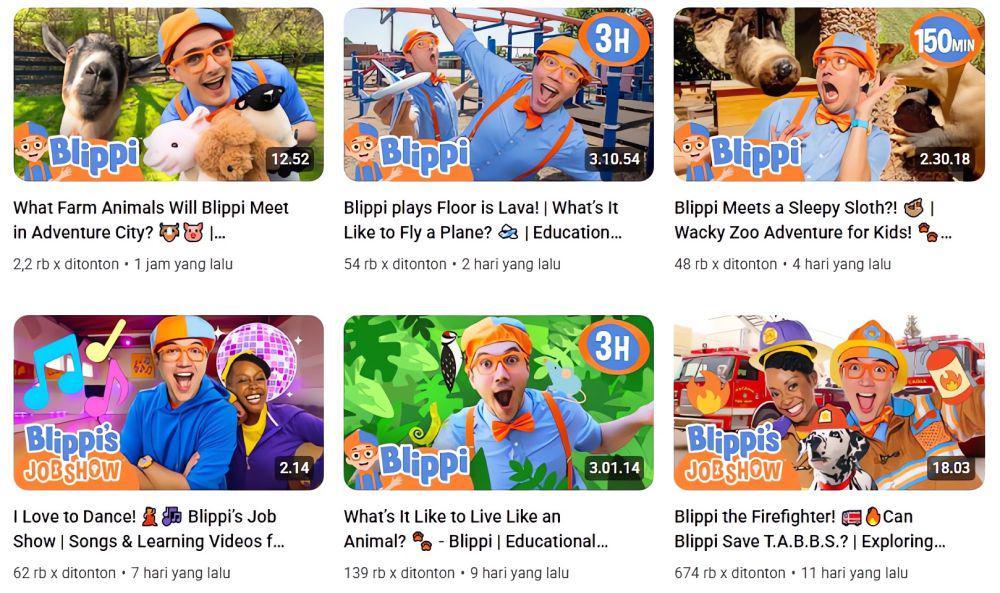This screenshot has width=1000, height=593.
Task: Click the 2.14 duration label
Action: pyautogui.click(x=294, y=468)
